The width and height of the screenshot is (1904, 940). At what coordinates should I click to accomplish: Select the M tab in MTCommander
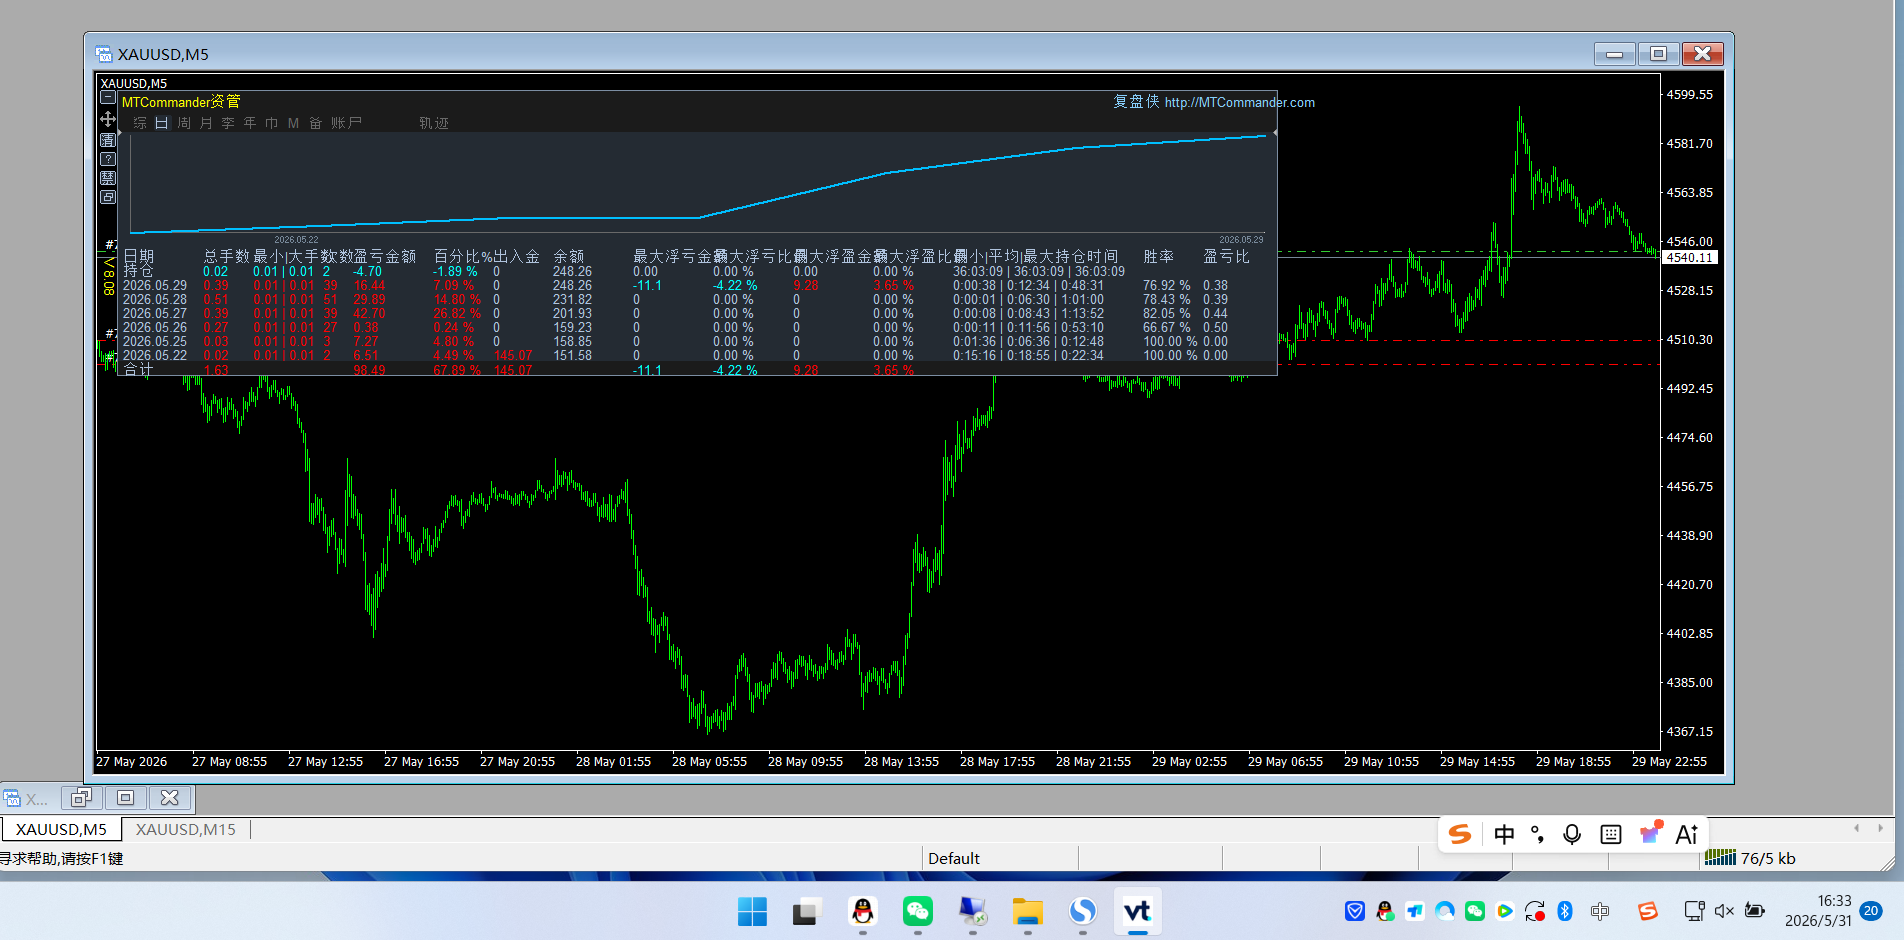(293, 123)
